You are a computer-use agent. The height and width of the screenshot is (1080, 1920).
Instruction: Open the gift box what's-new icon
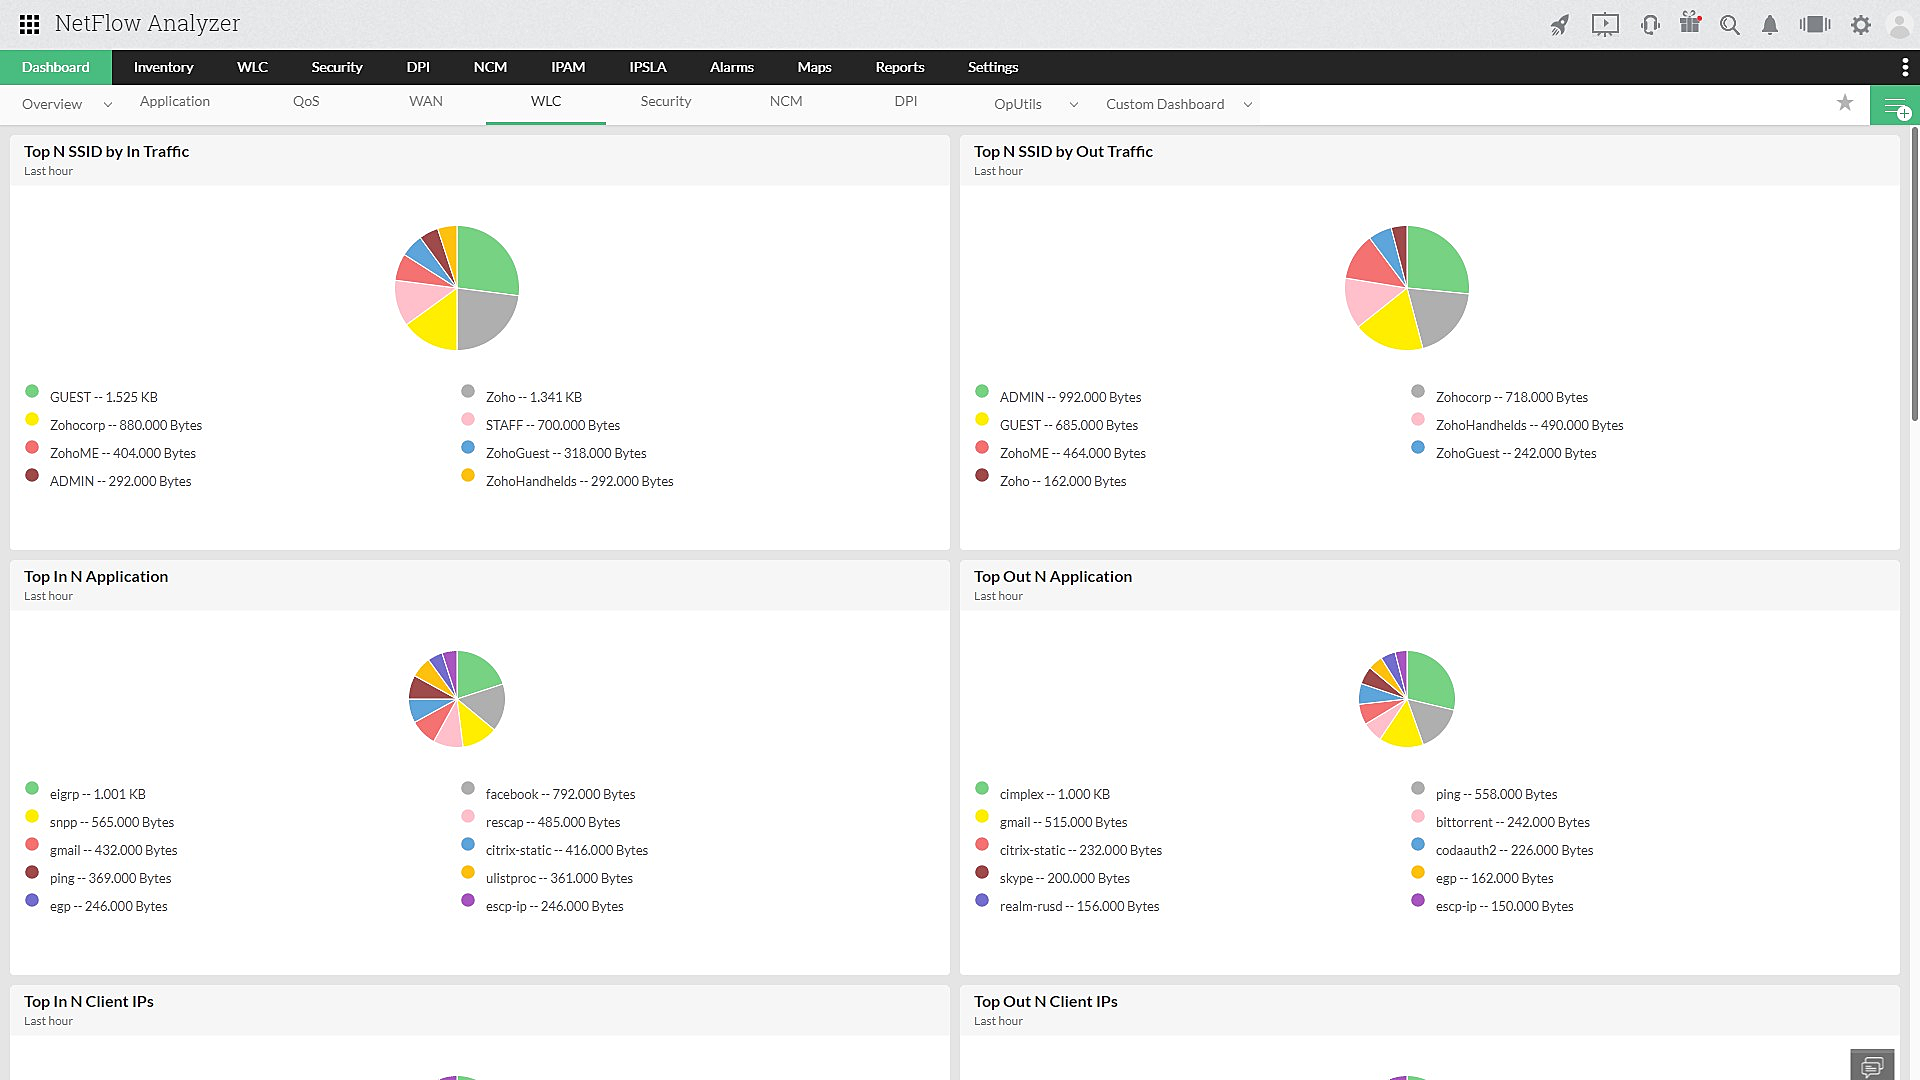(x=1690, y=23)
